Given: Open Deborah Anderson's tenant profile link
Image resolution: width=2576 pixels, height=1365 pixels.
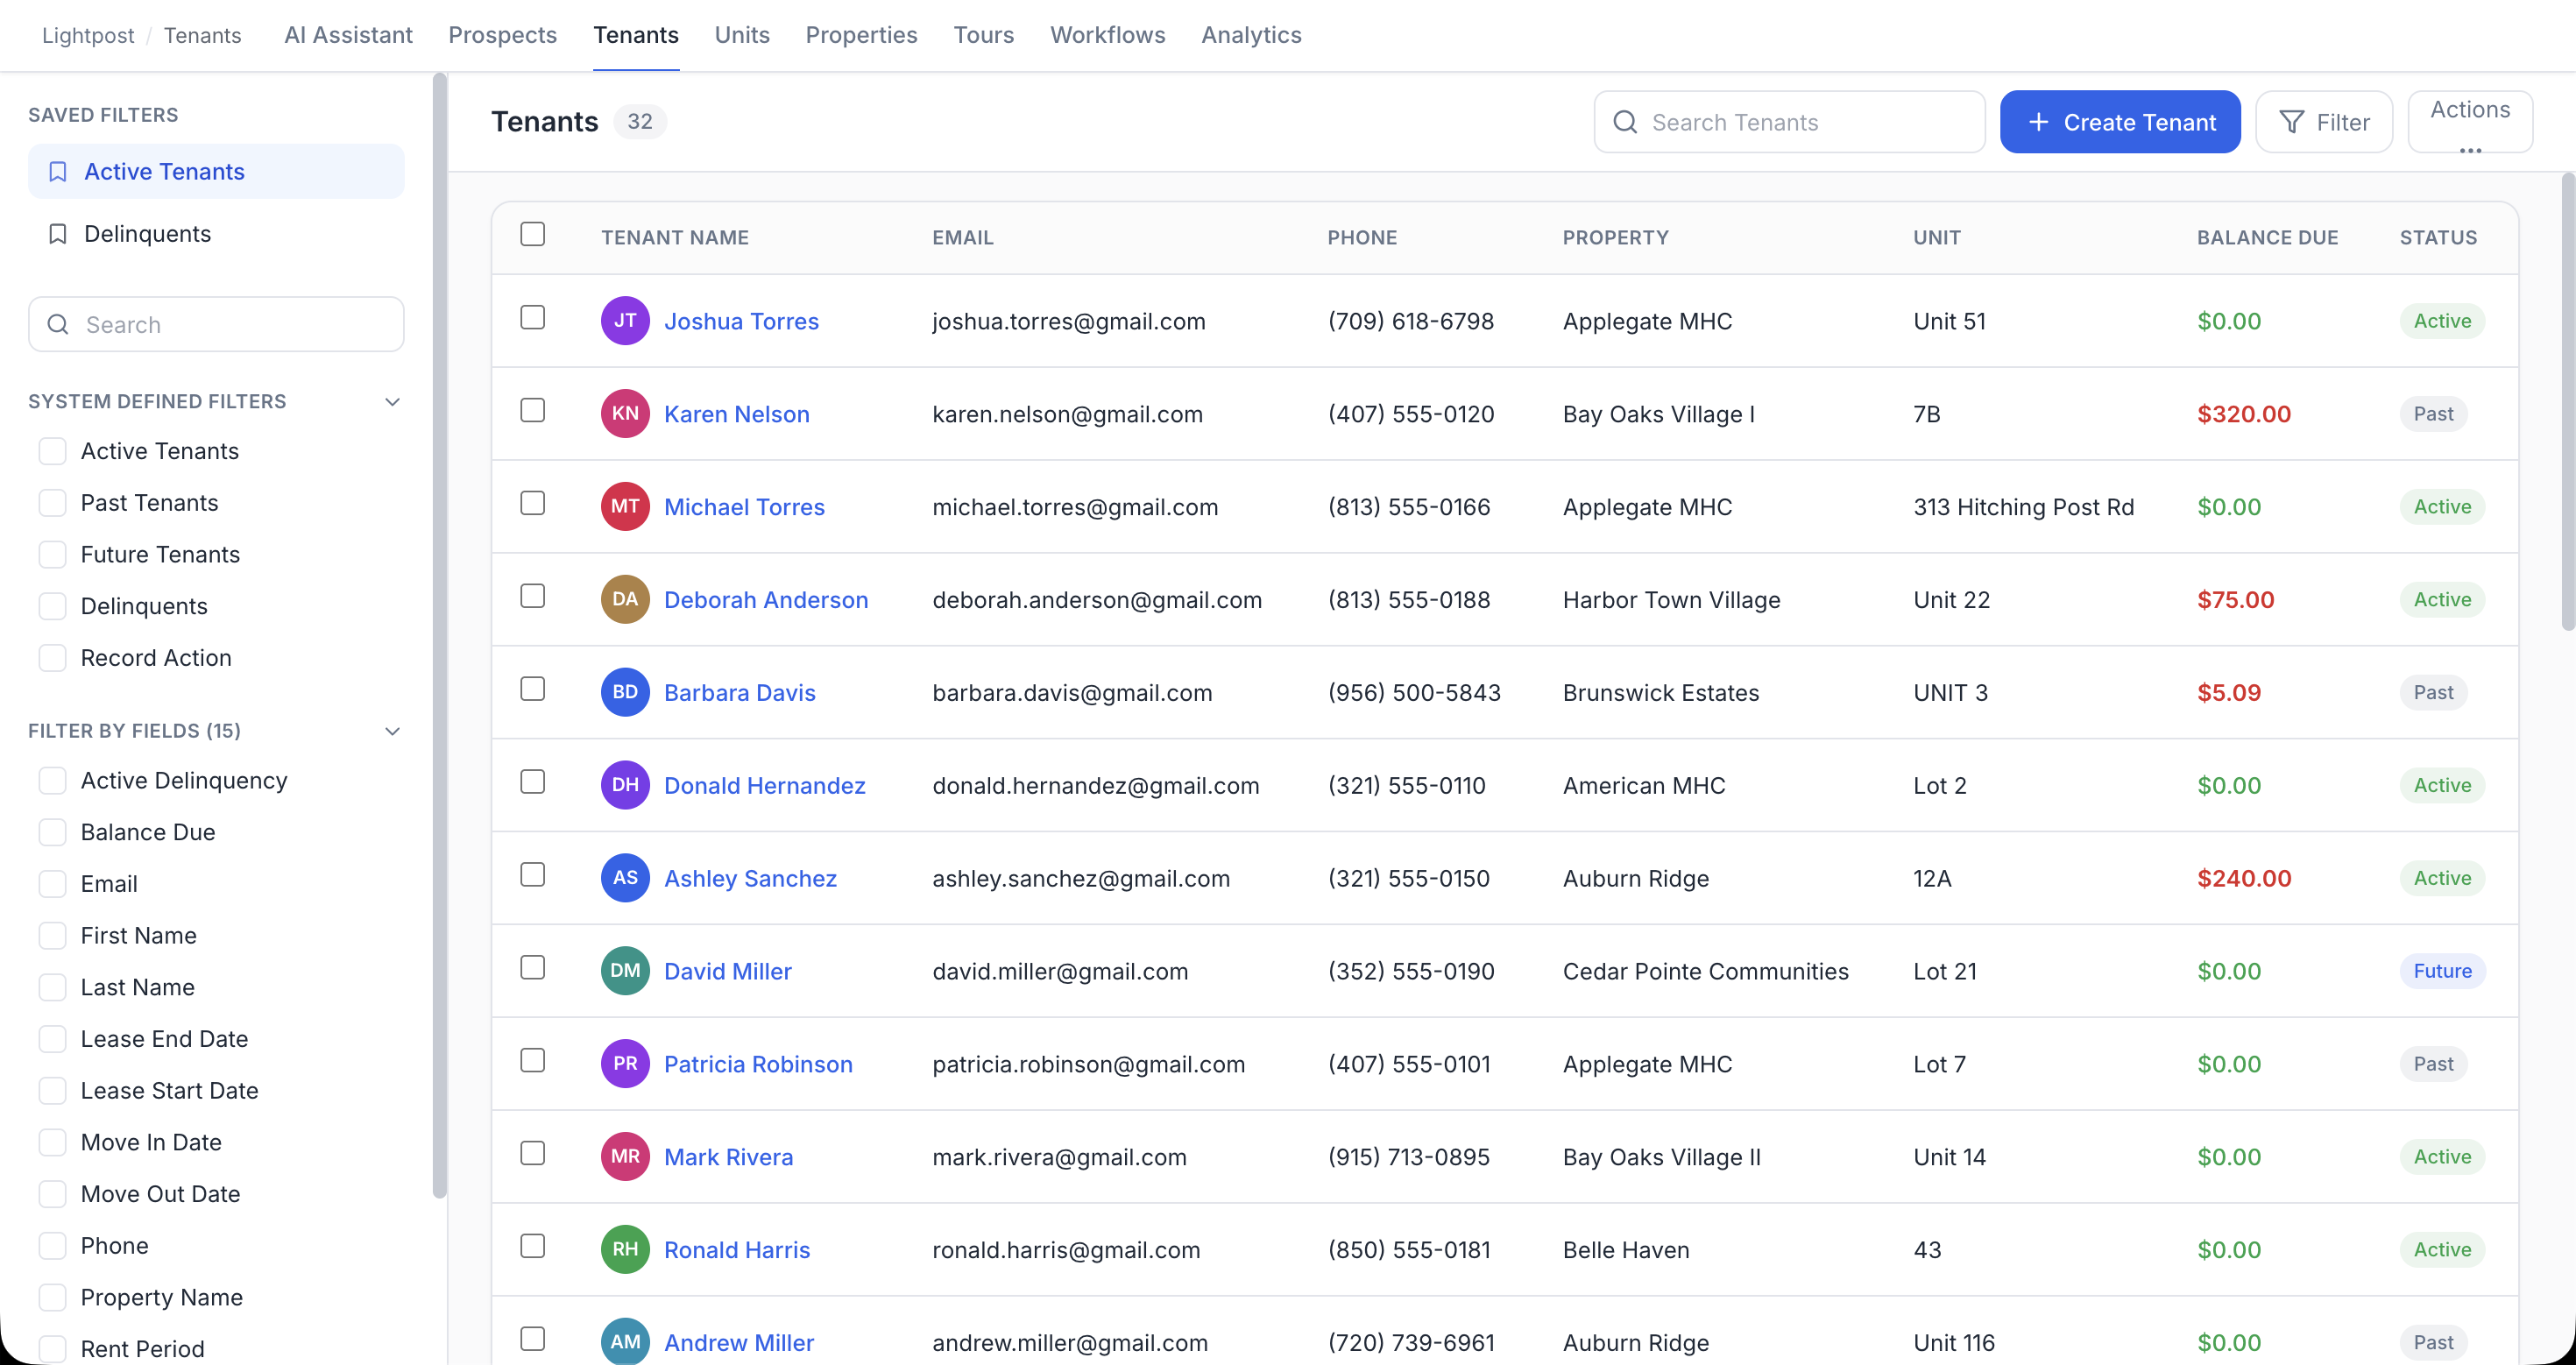Looking at the screenshot, I should point(766,600).
